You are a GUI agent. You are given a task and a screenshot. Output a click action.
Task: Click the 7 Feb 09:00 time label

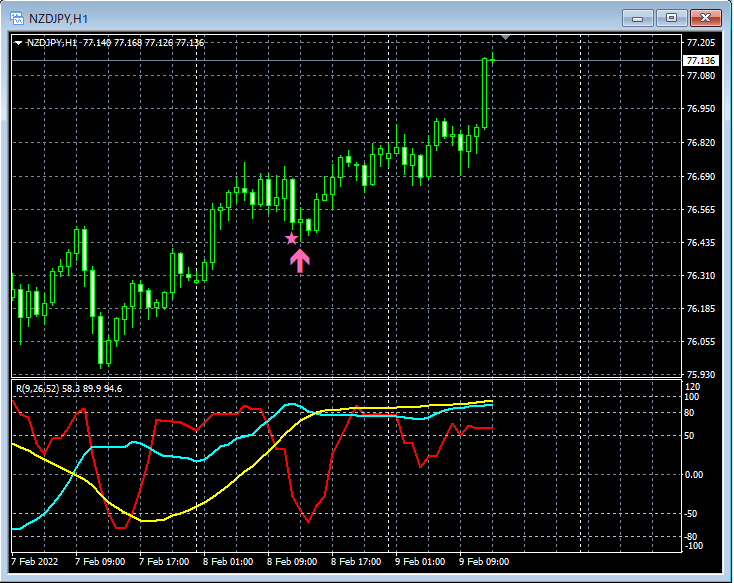[x=100, y=561]
